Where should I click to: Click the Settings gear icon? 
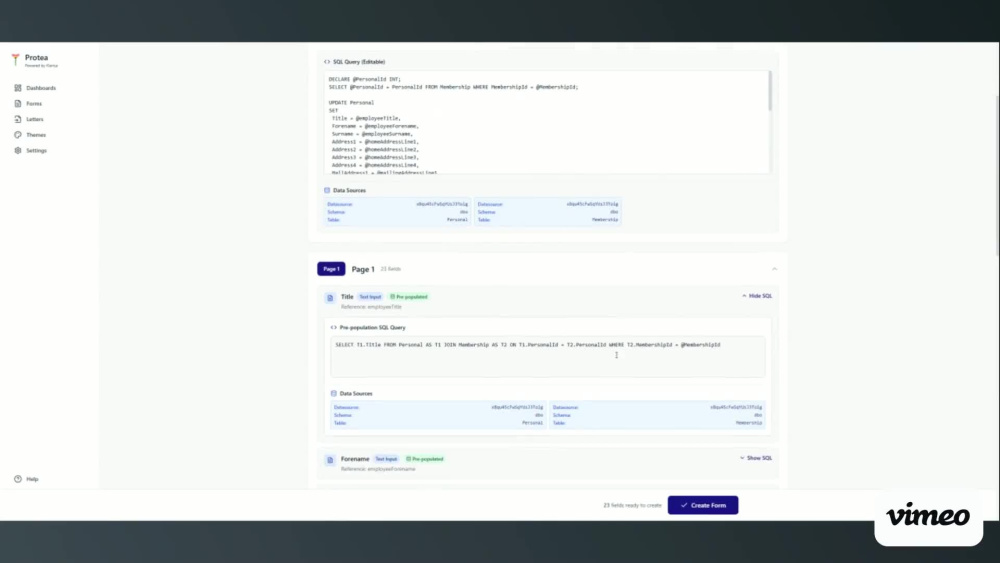(x=18, y=150)
